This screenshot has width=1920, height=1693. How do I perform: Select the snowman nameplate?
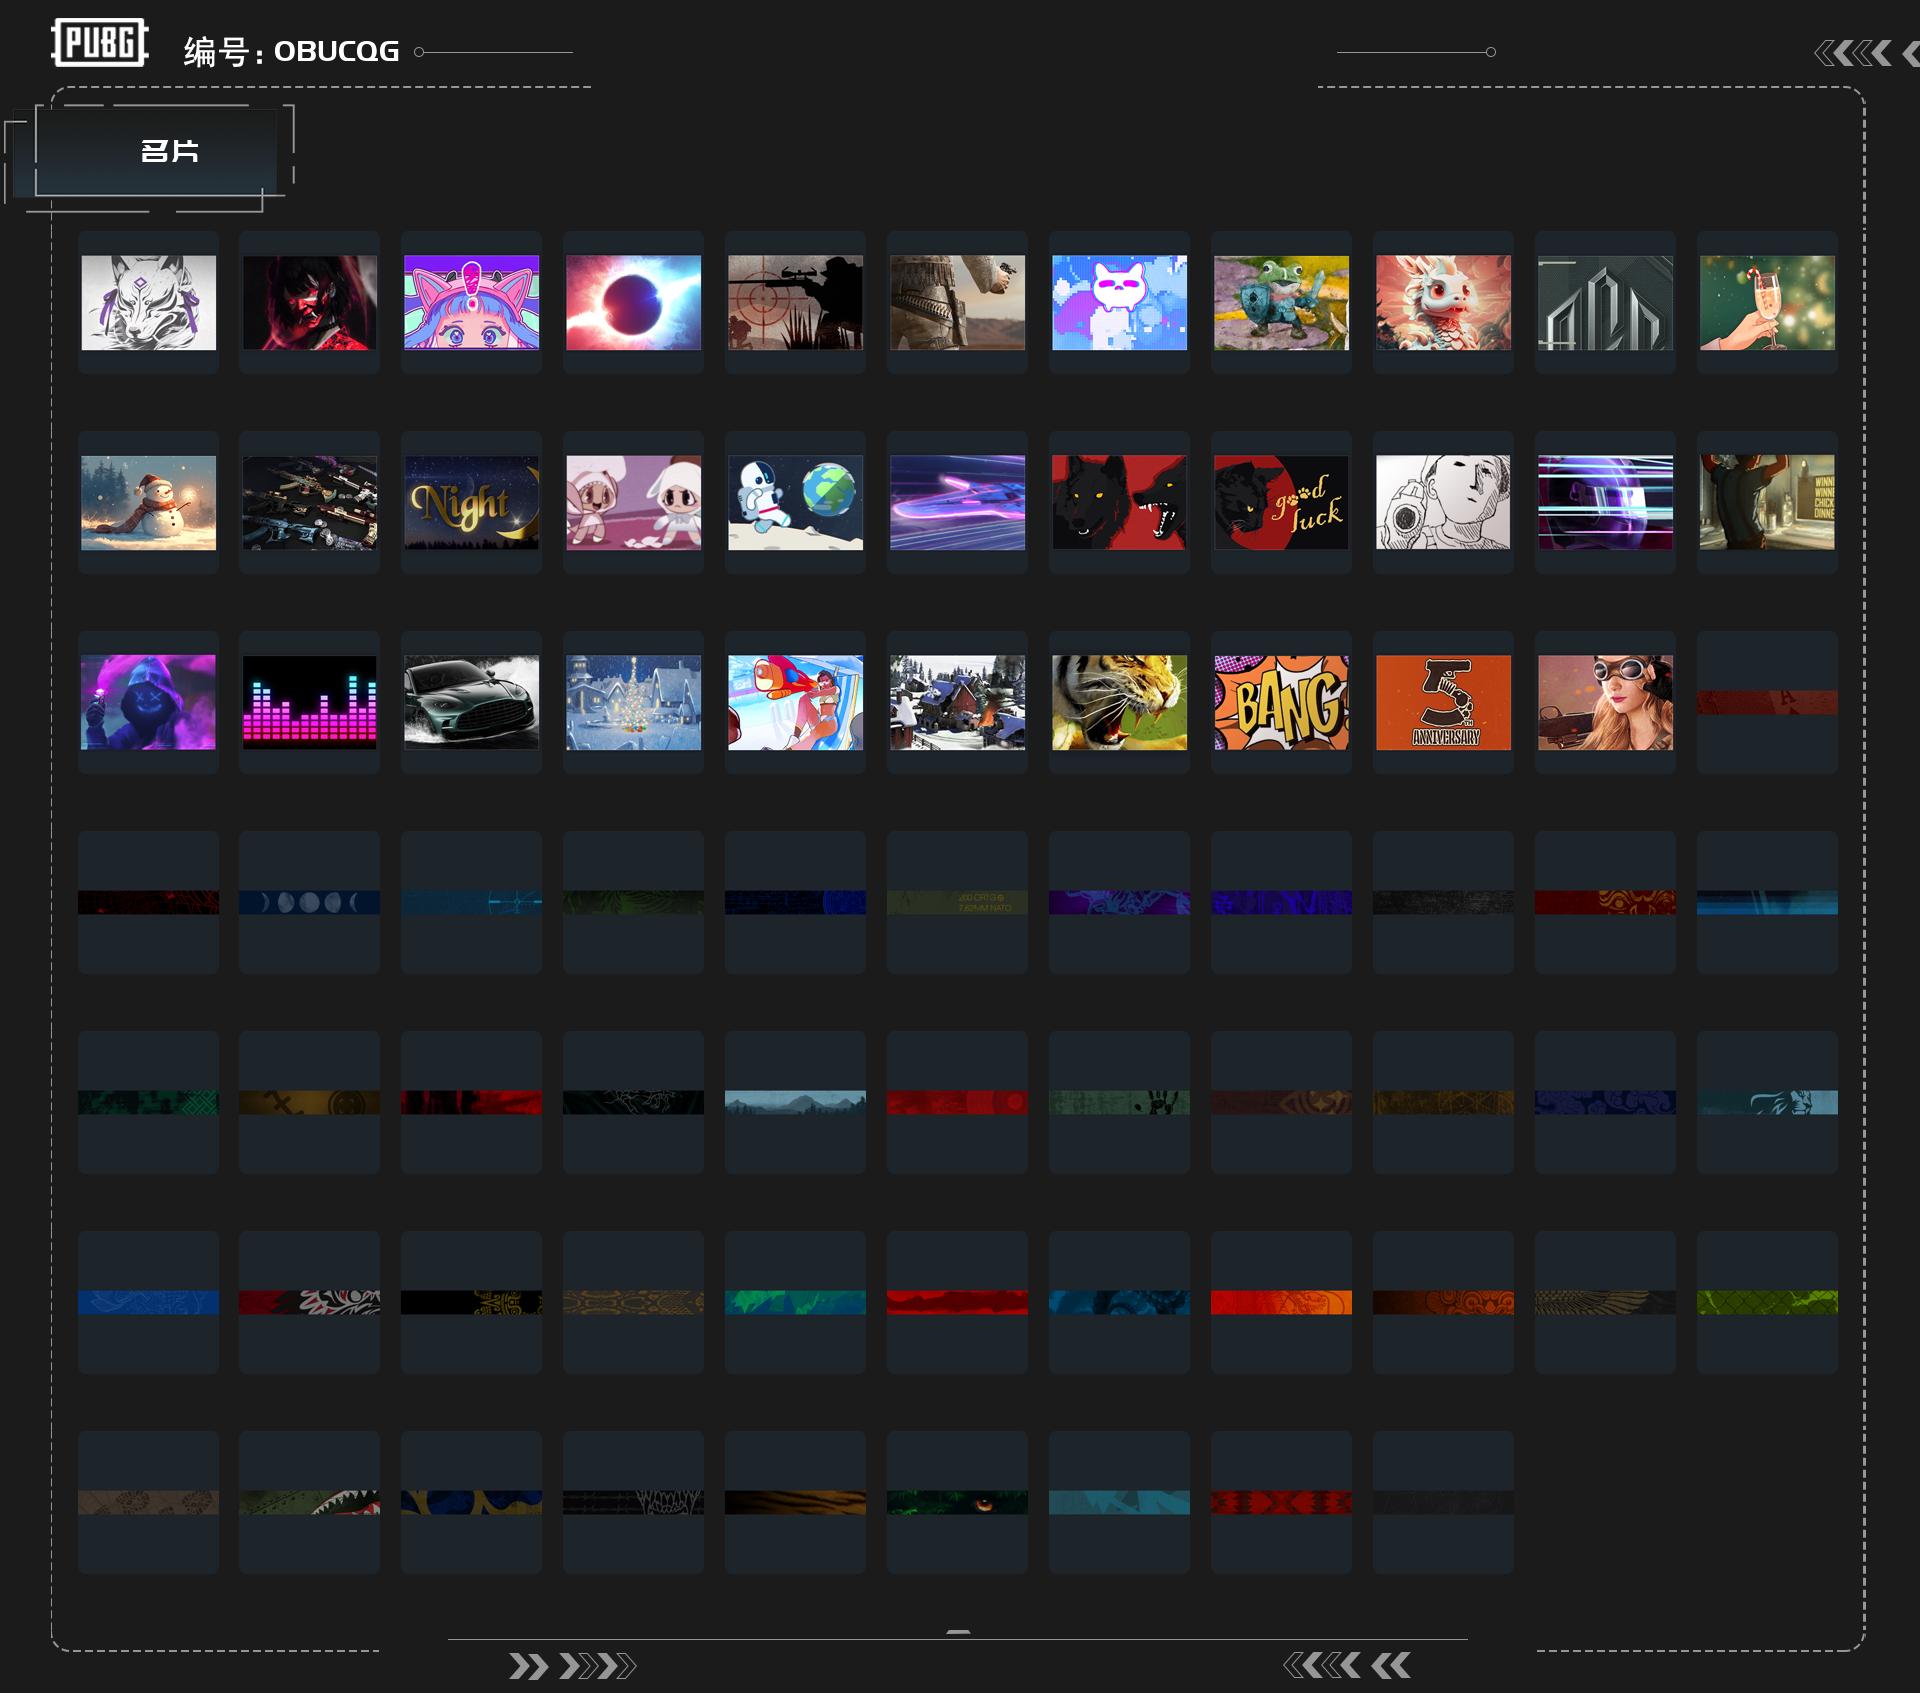148,502
